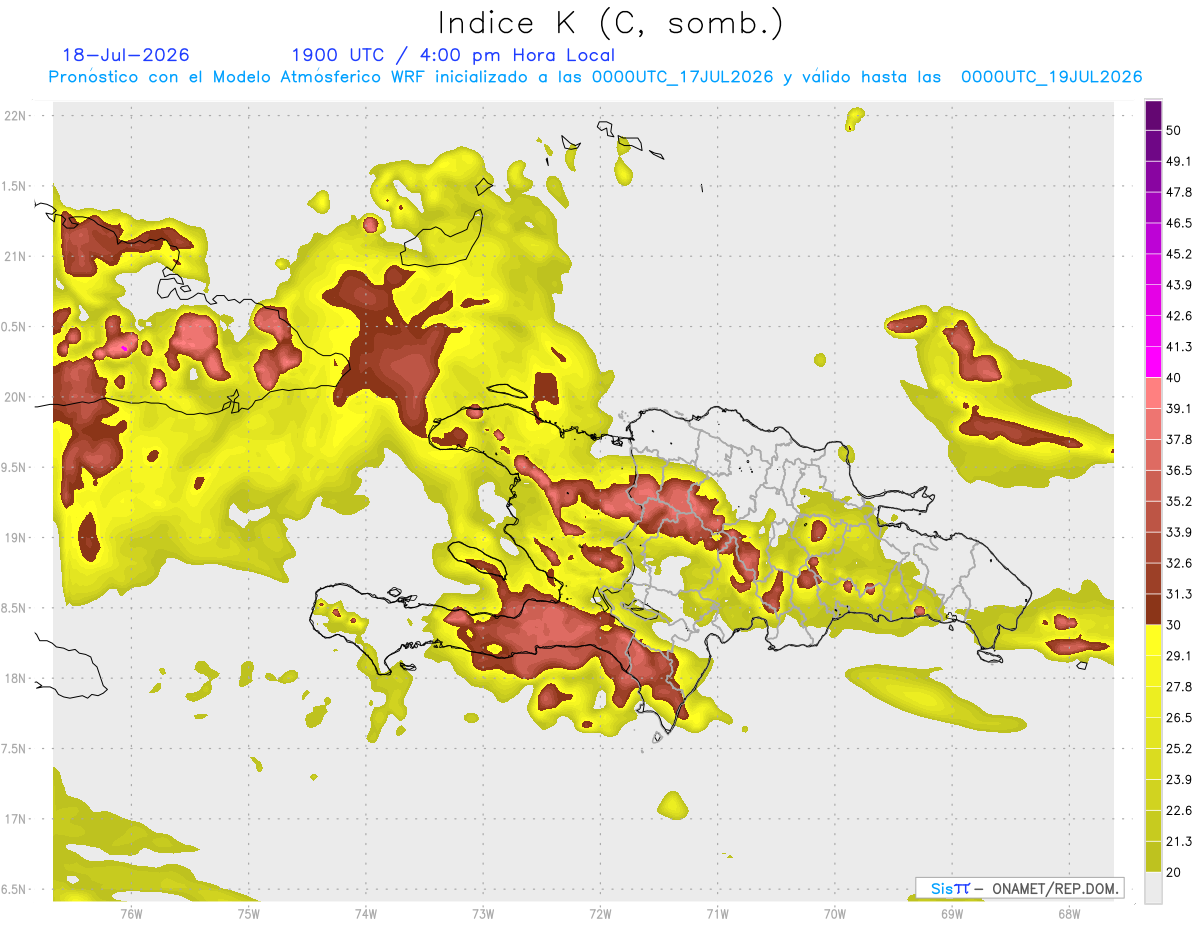
Task: Click the "36.5" colorbar value
Action: [1179, 471]
